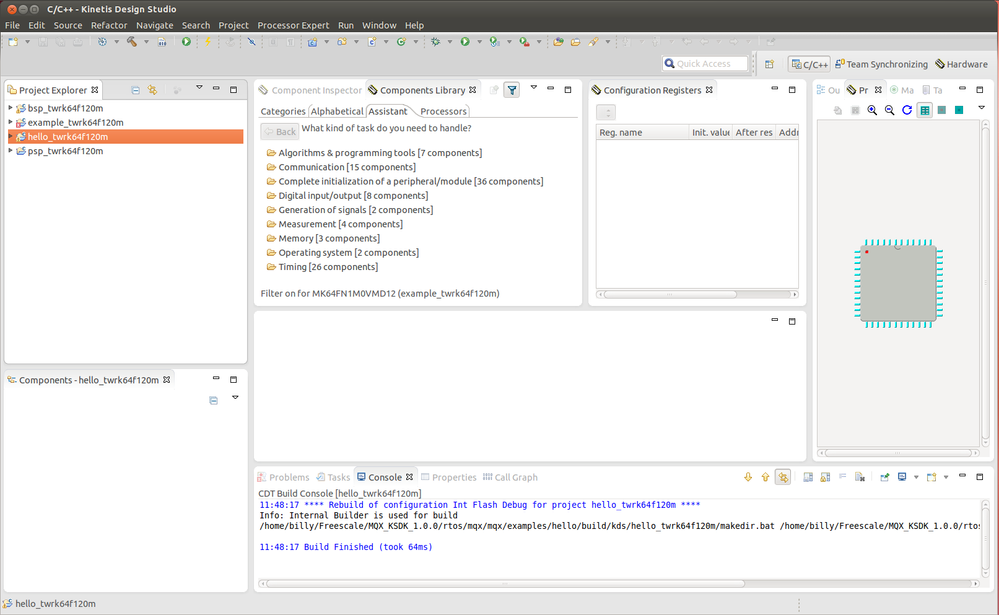Zoom out on the processor view
Viewport: 999px width, 615px height.
click(x=889, y=110)
